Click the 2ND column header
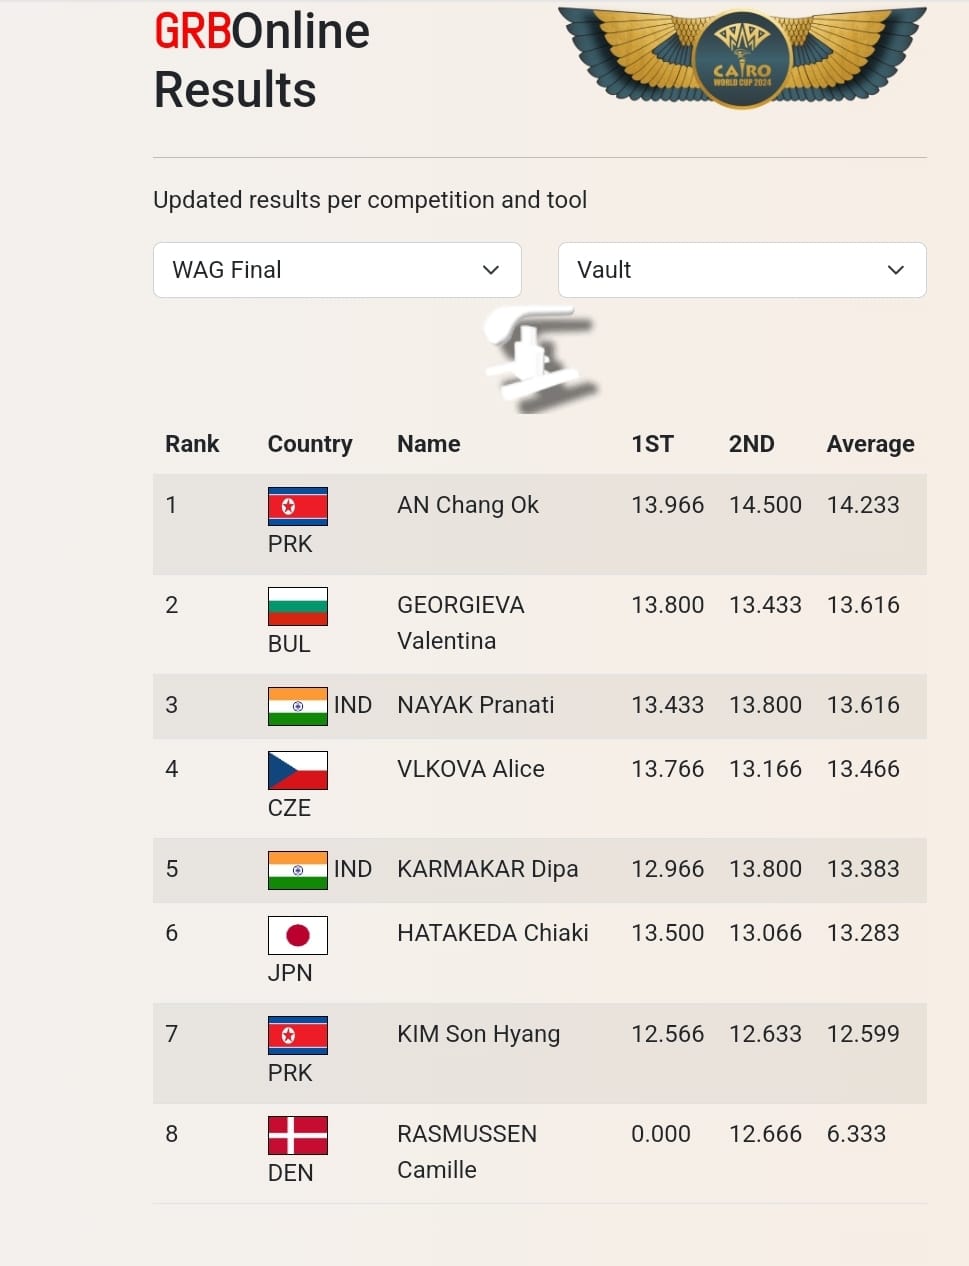 click(x=751, y=444)
